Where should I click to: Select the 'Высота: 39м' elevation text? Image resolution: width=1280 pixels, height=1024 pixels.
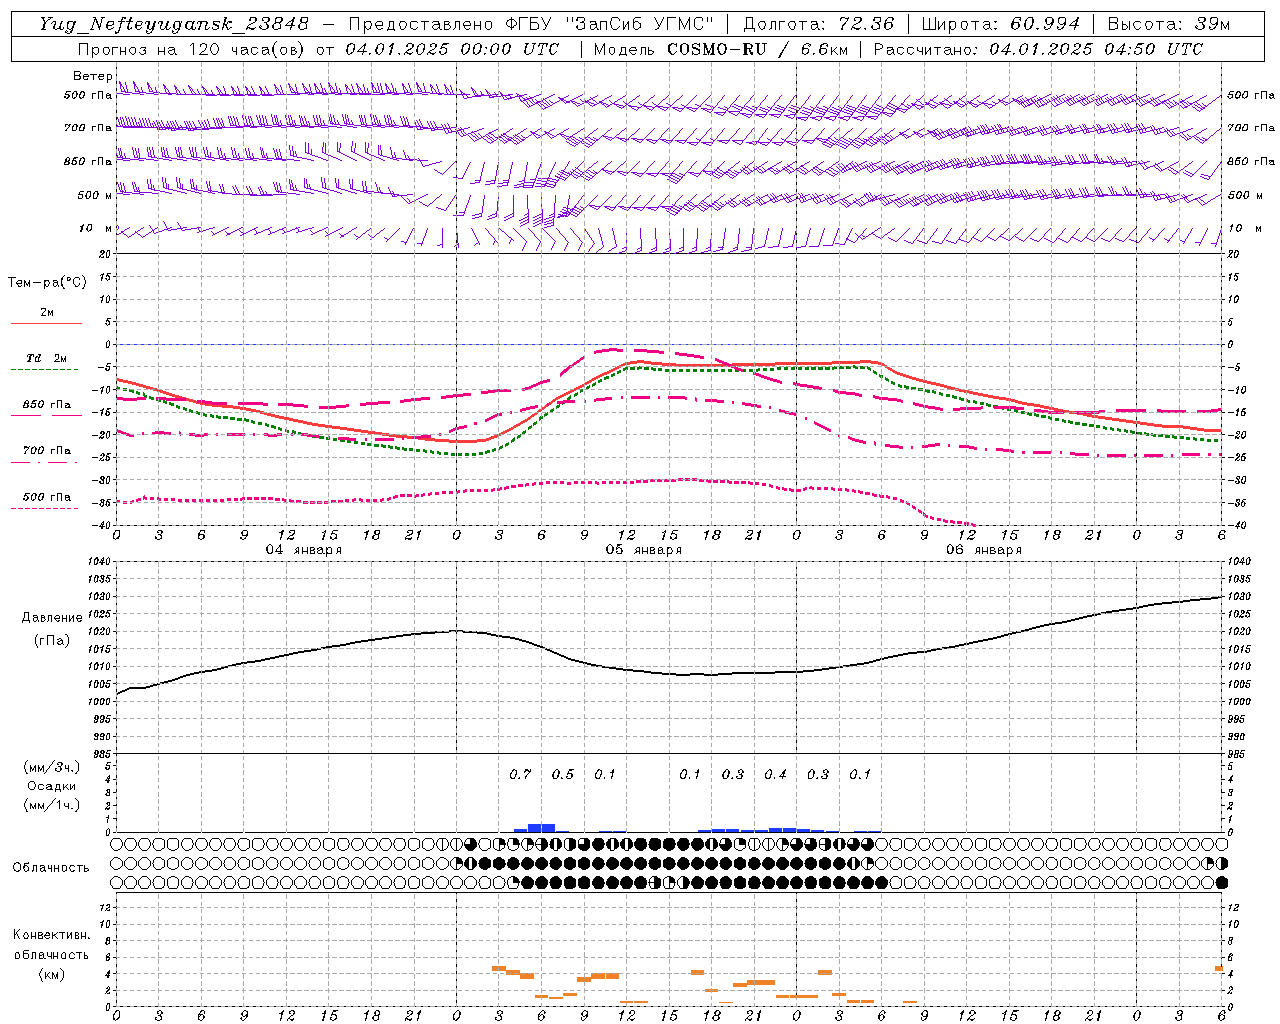pyautogui.click(x=1169, y=24)
